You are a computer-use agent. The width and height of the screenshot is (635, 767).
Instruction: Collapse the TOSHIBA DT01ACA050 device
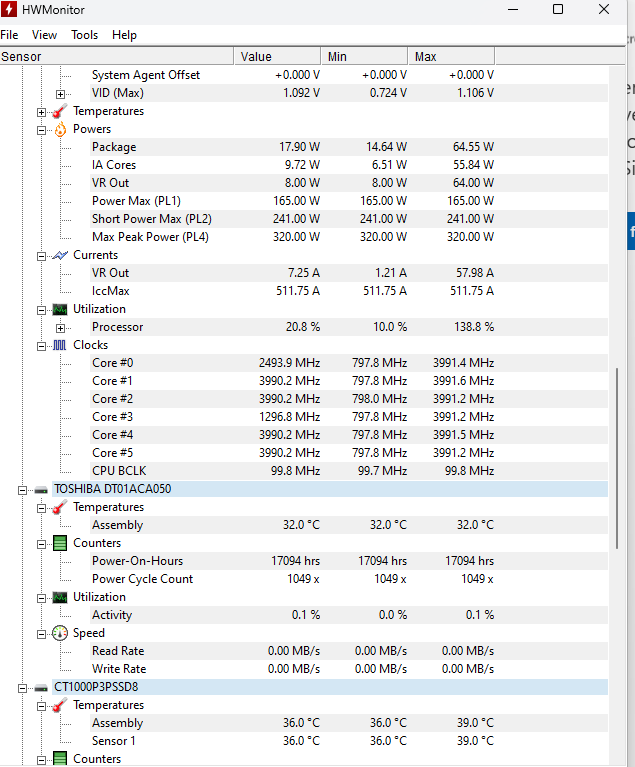click(23, 490)
